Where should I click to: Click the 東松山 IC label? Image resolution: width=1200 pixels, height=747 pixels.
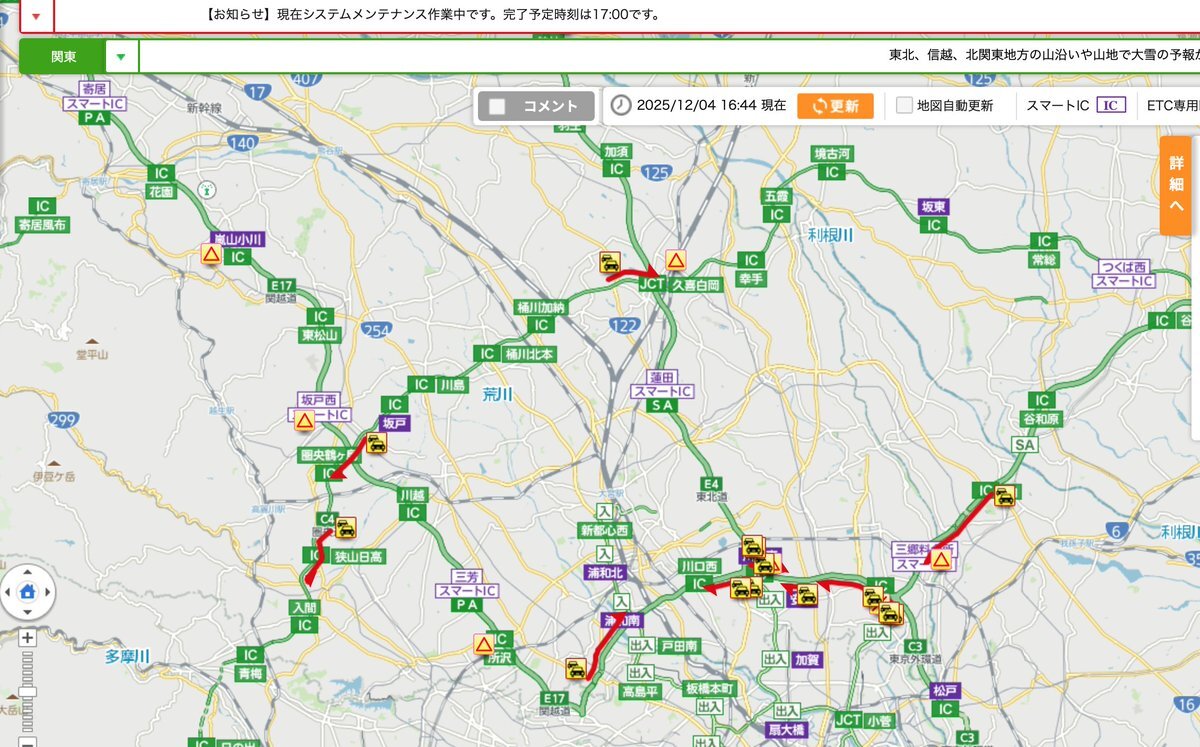320,335
